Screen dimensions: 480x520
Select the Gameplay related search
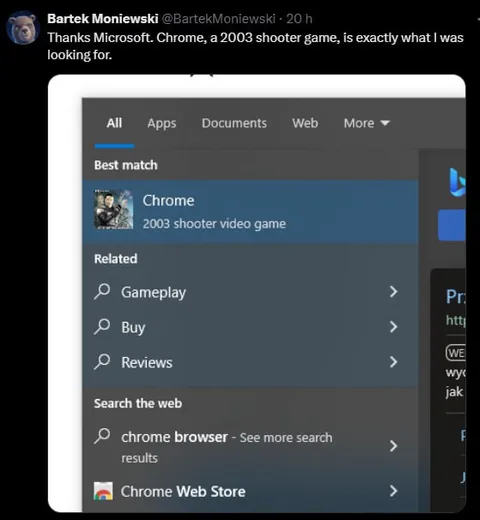[x=250, y=292]
